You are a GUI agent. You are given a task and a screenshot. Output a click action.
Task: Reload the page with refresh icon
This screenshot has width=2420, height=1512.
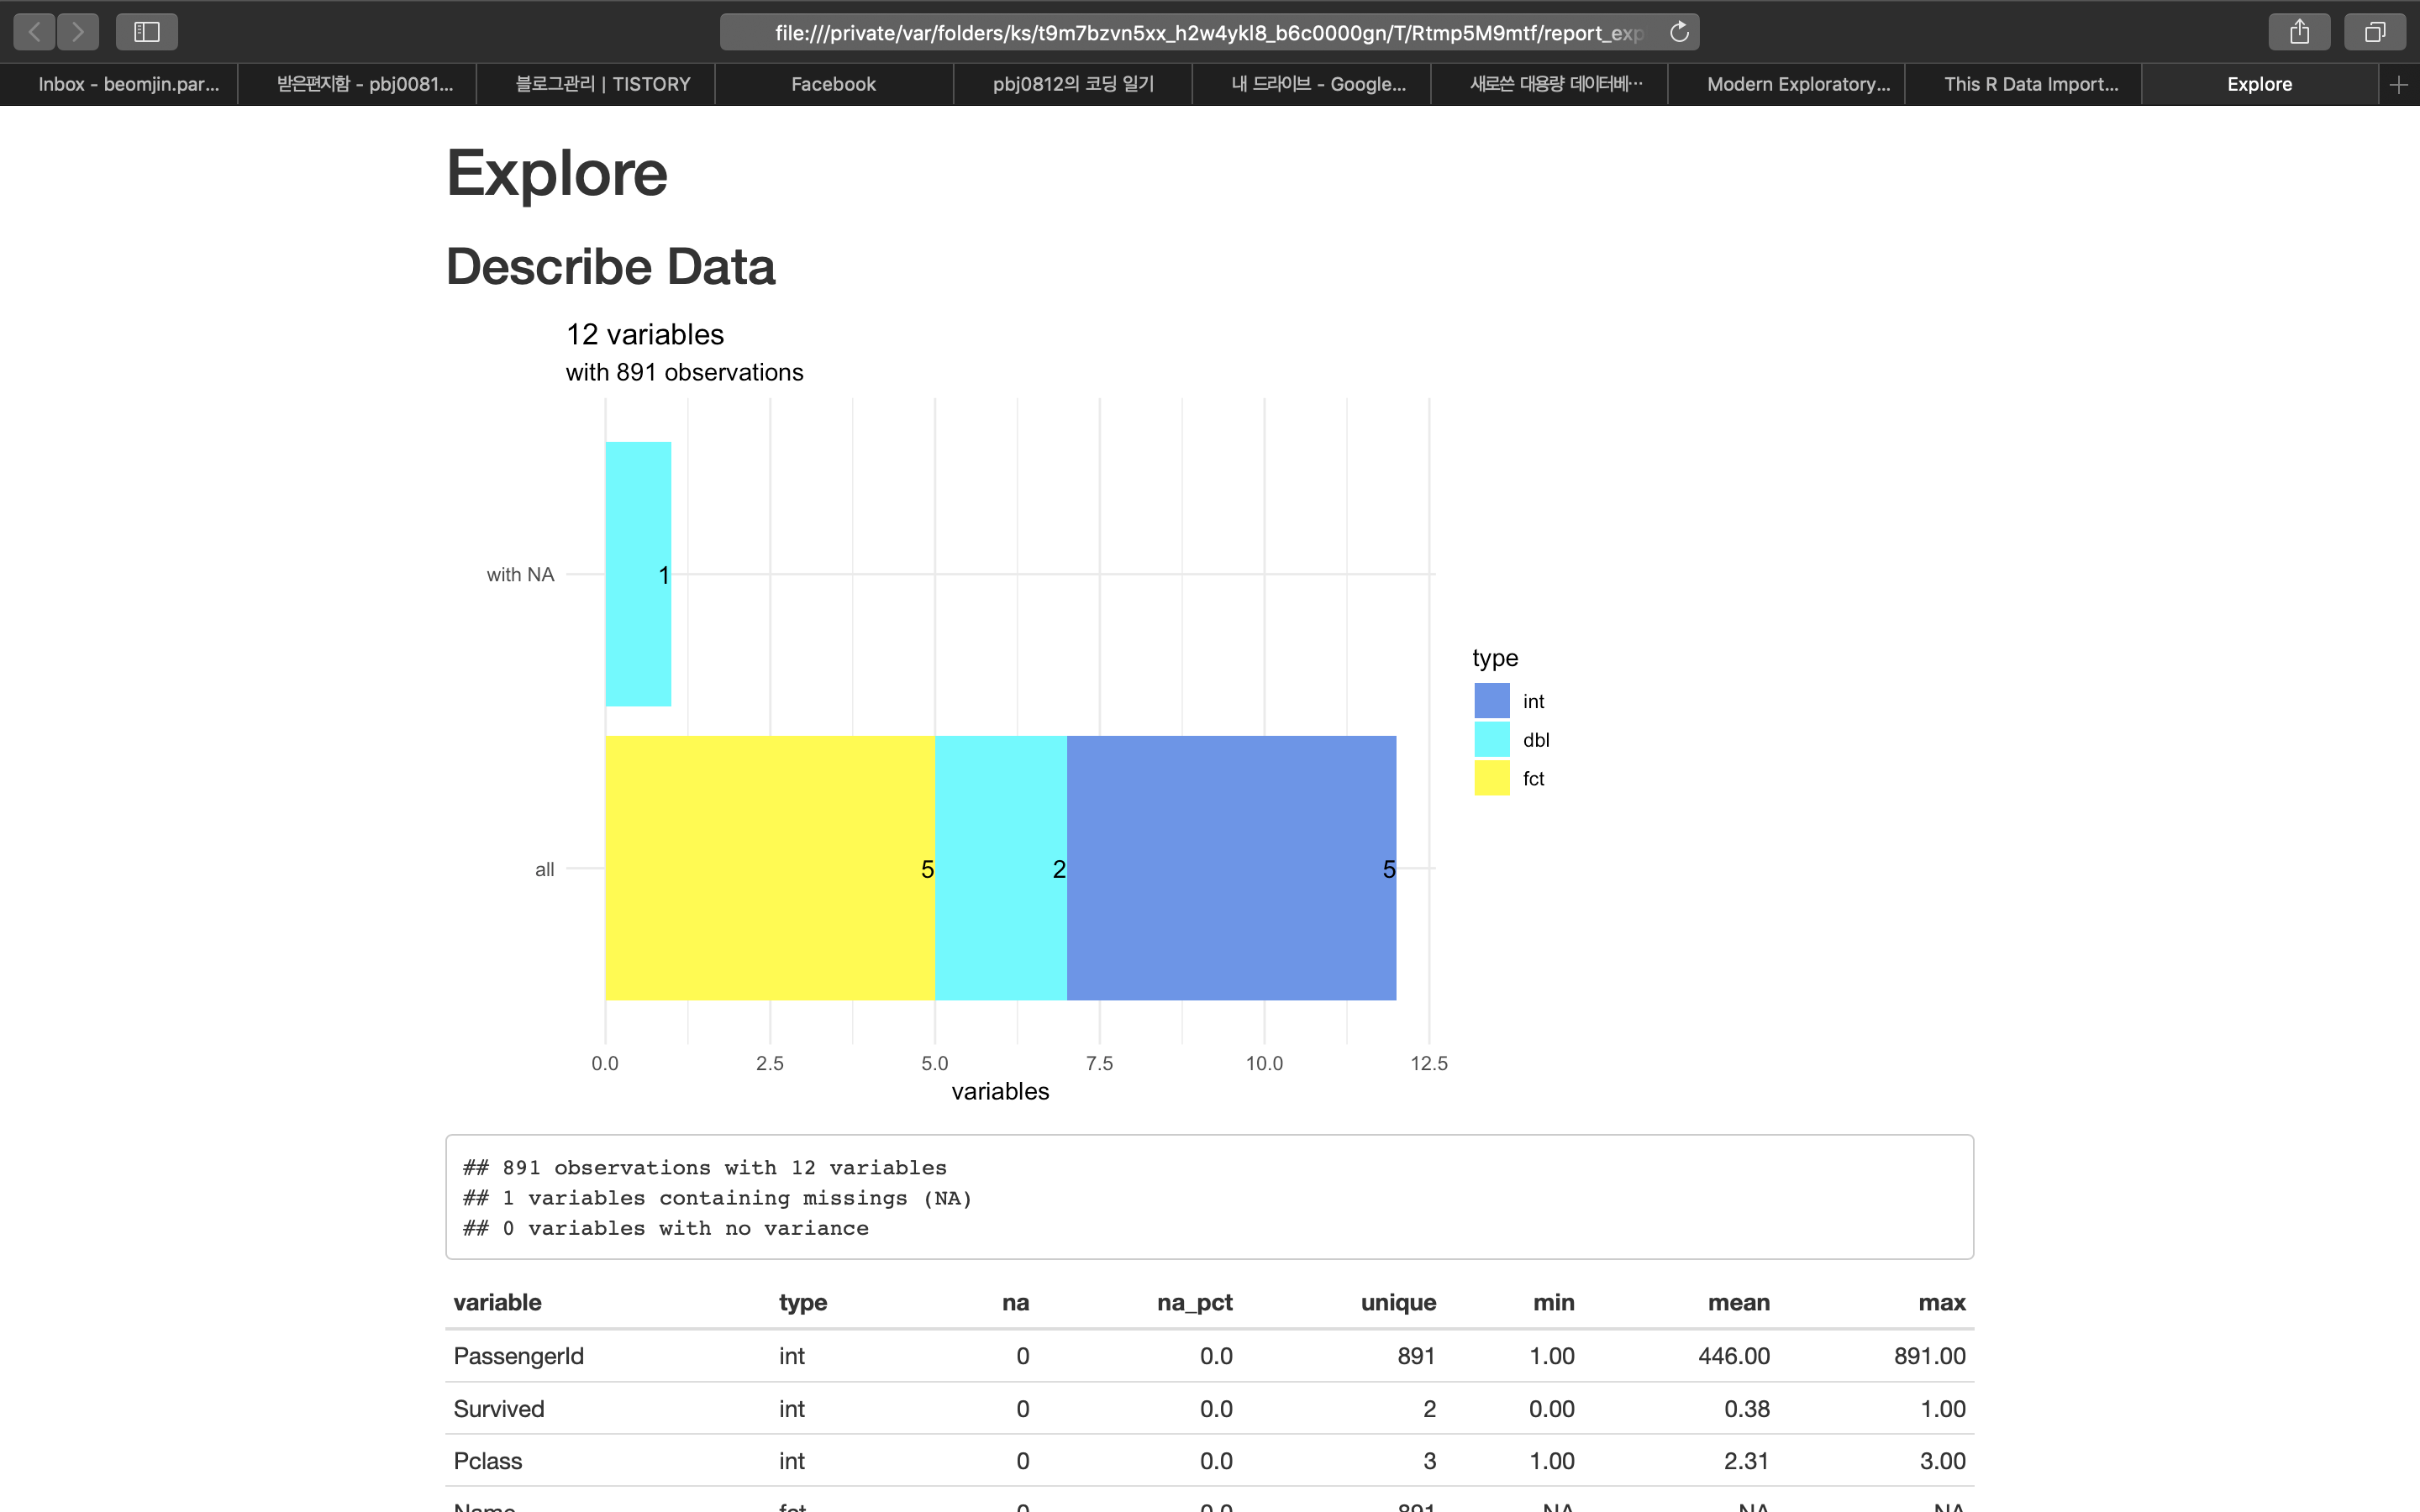(1679, 32)
